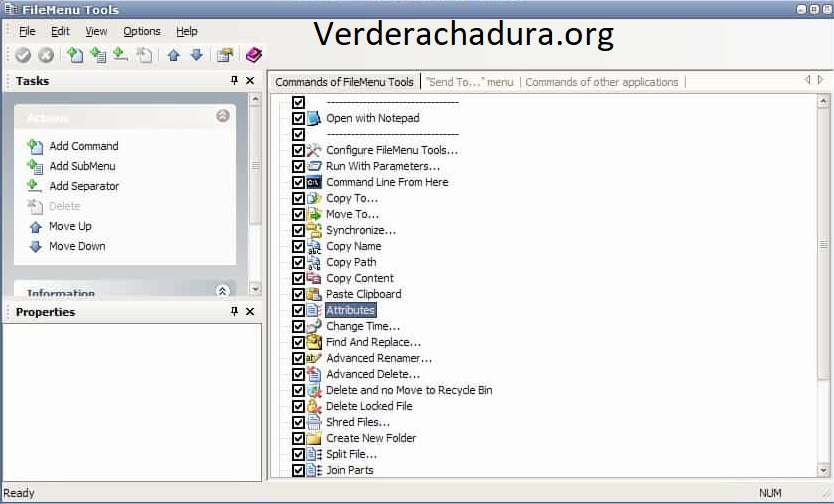The width and height of the screenshot is (834, 504).
Task: Toggle the Copy To checkbox
Action: coord(298,198)
